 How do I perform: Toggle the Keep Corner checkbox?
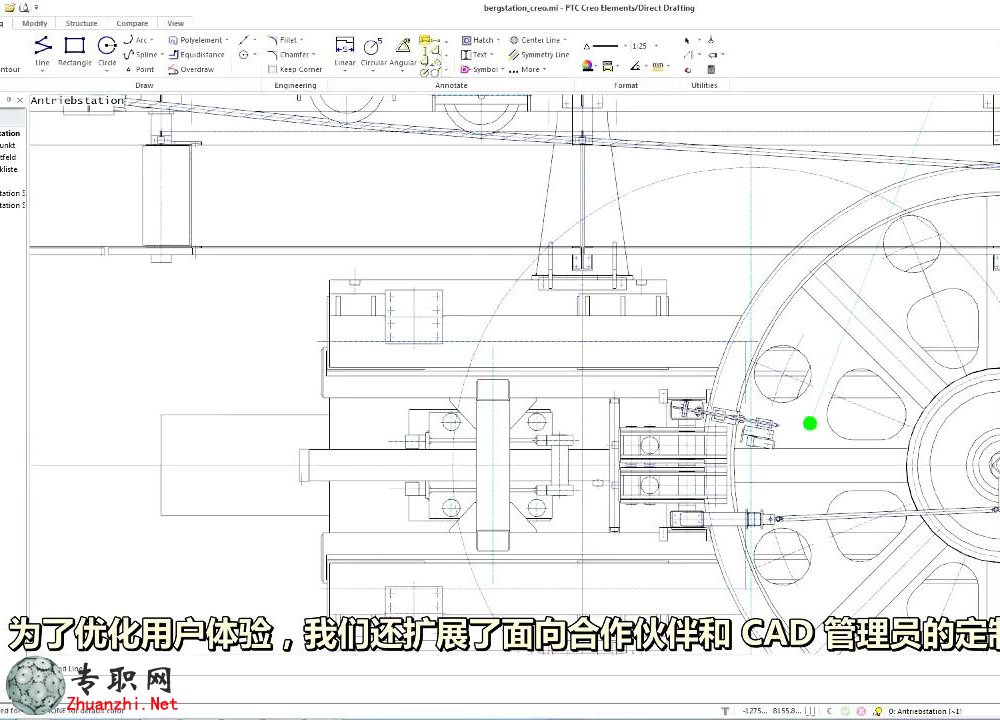coord(272,69)
